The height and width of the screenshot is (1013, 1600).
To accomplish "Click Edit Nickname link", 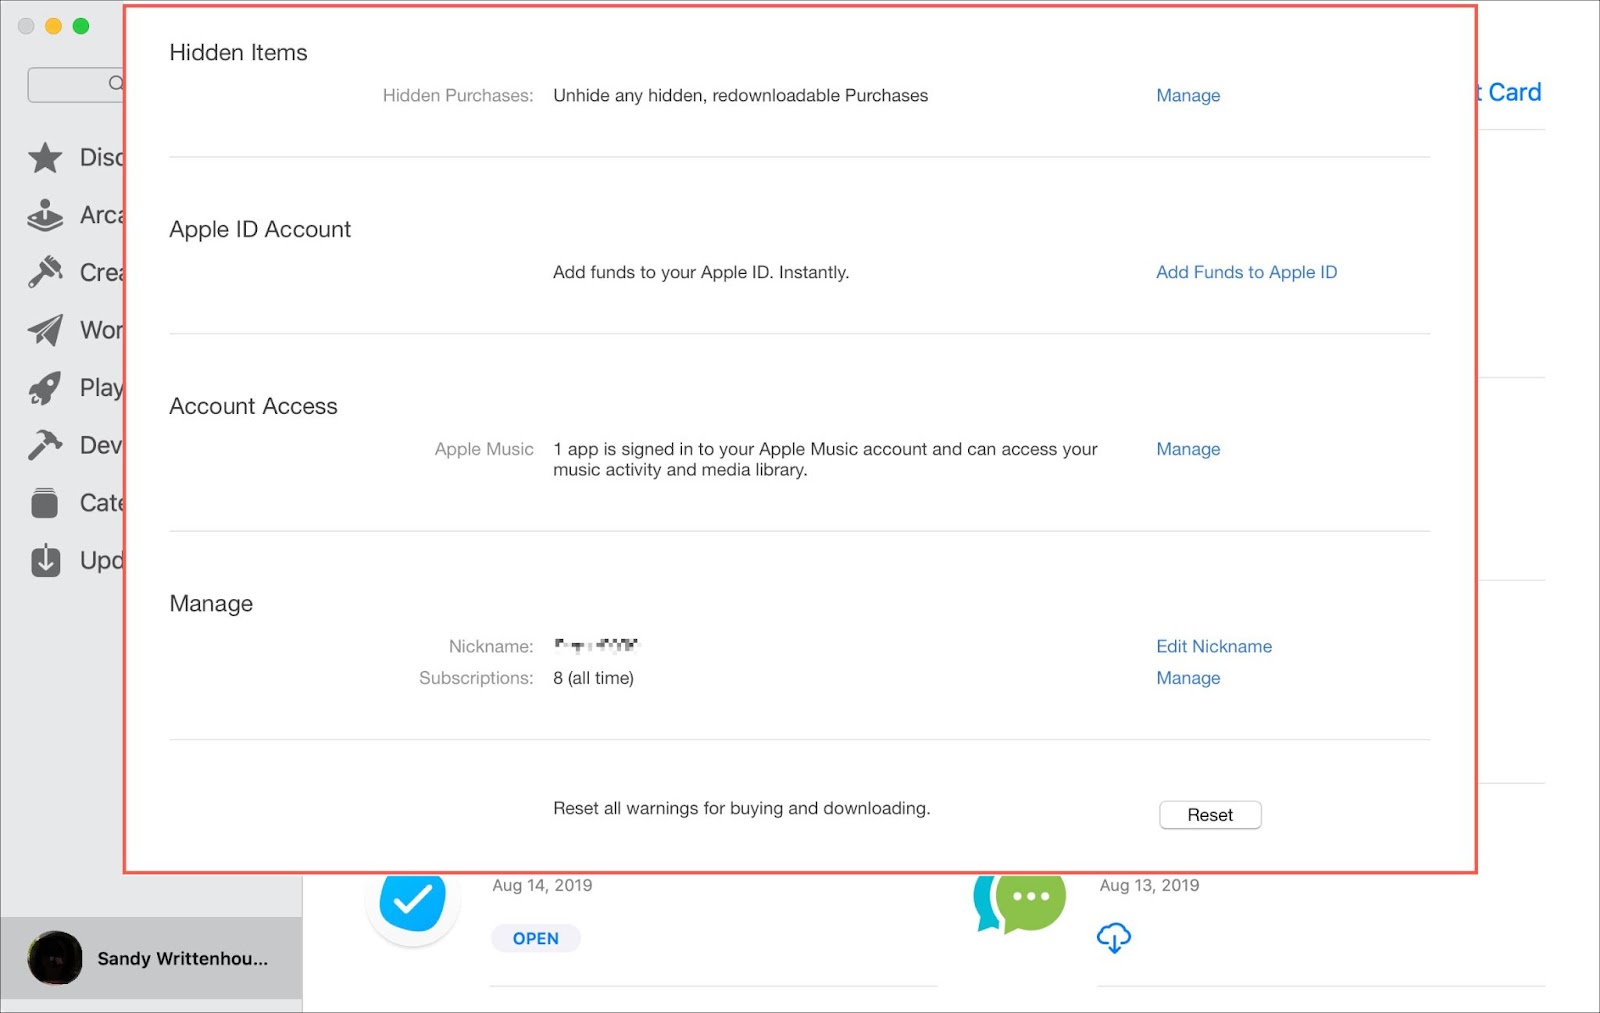I will point(1214,646).
